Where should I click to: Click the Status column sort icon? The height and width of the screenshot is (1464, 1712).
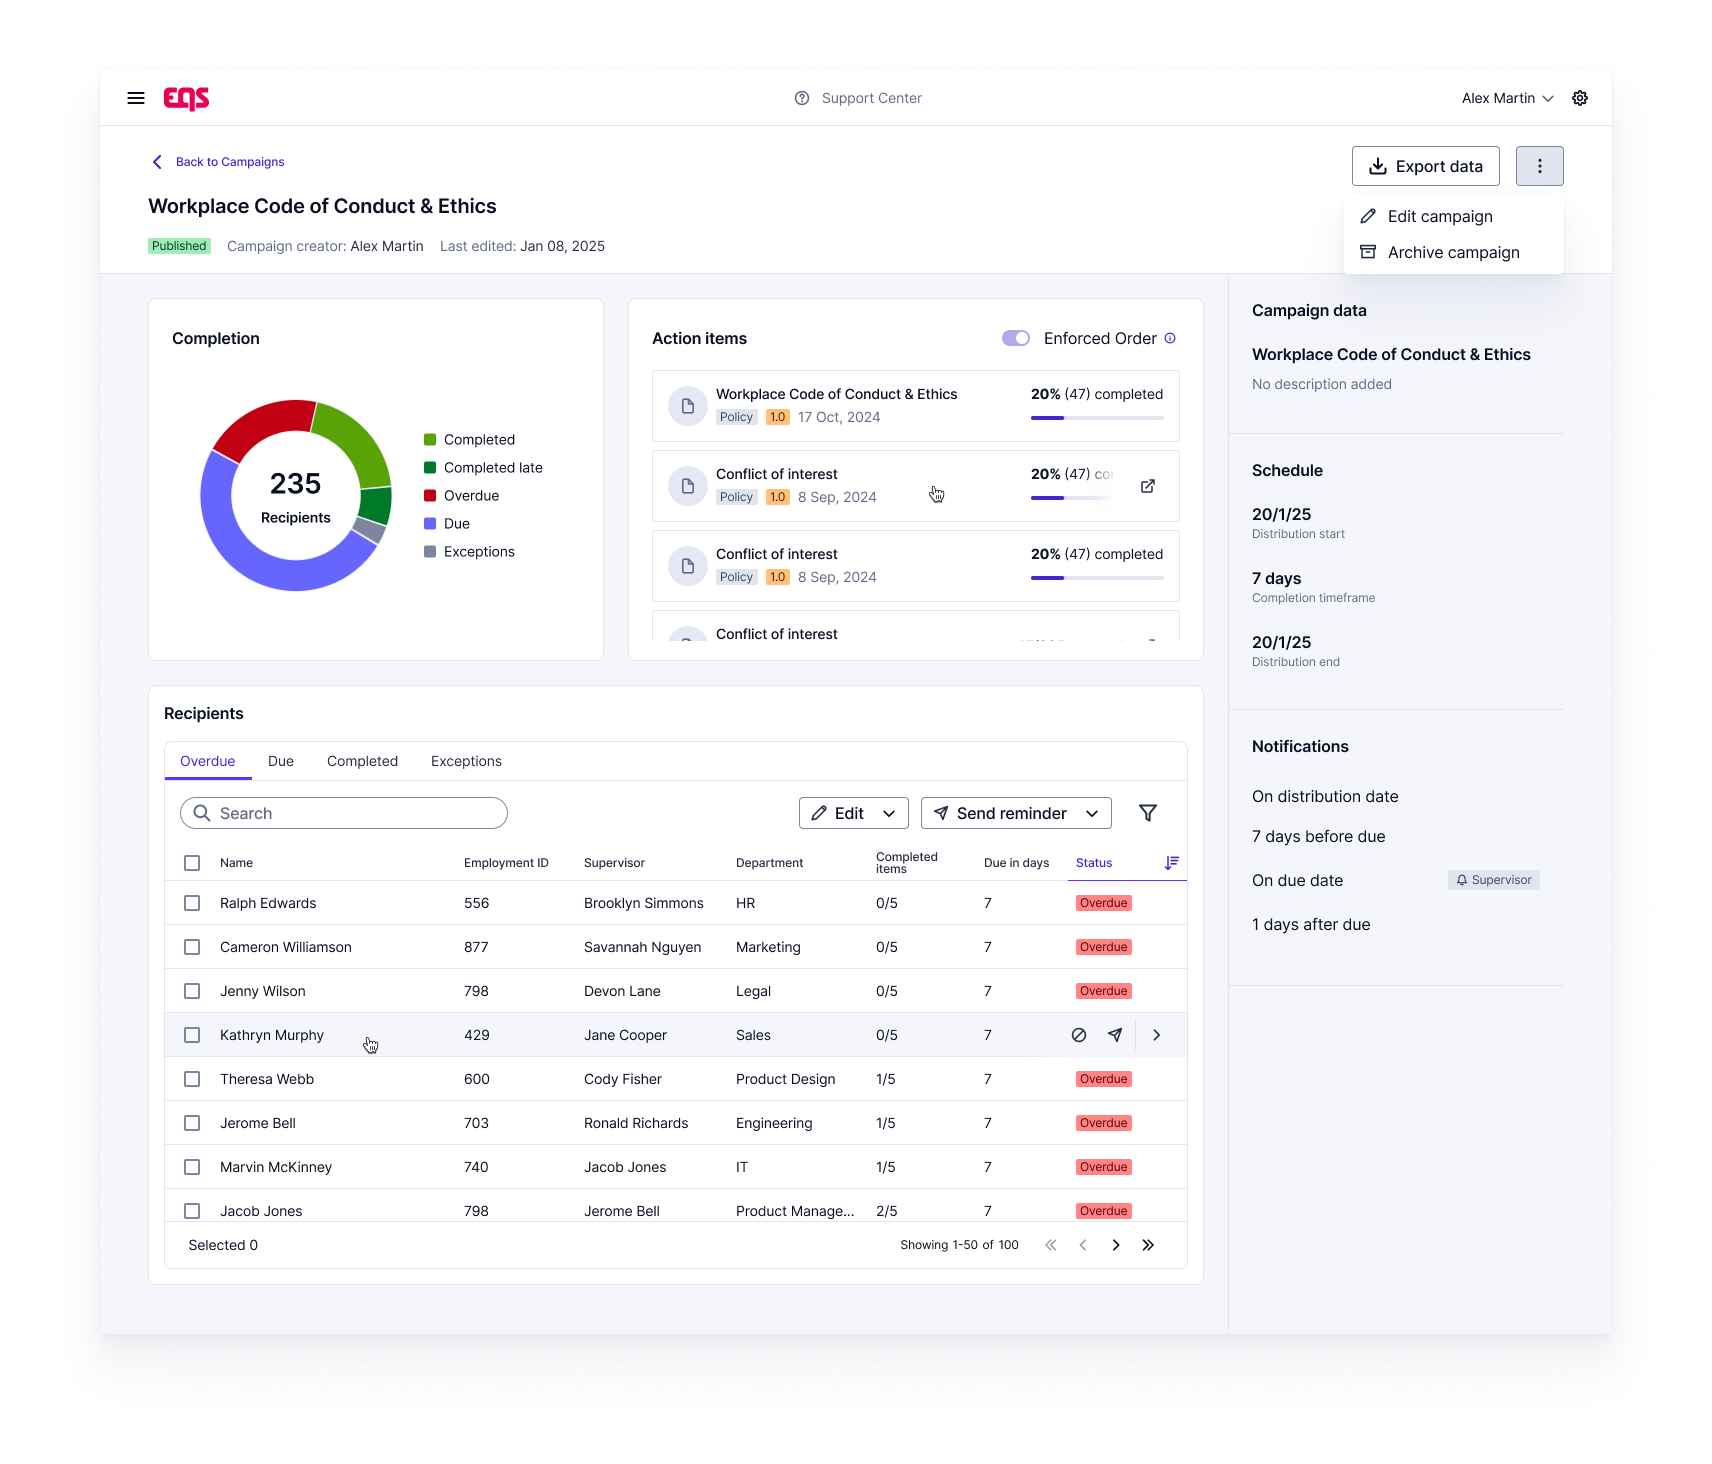[1172, 862]
